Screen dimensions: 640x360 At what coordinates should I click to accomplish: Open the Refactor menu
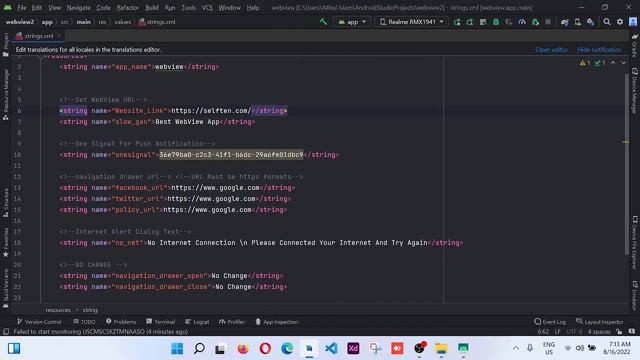(127, 8)
